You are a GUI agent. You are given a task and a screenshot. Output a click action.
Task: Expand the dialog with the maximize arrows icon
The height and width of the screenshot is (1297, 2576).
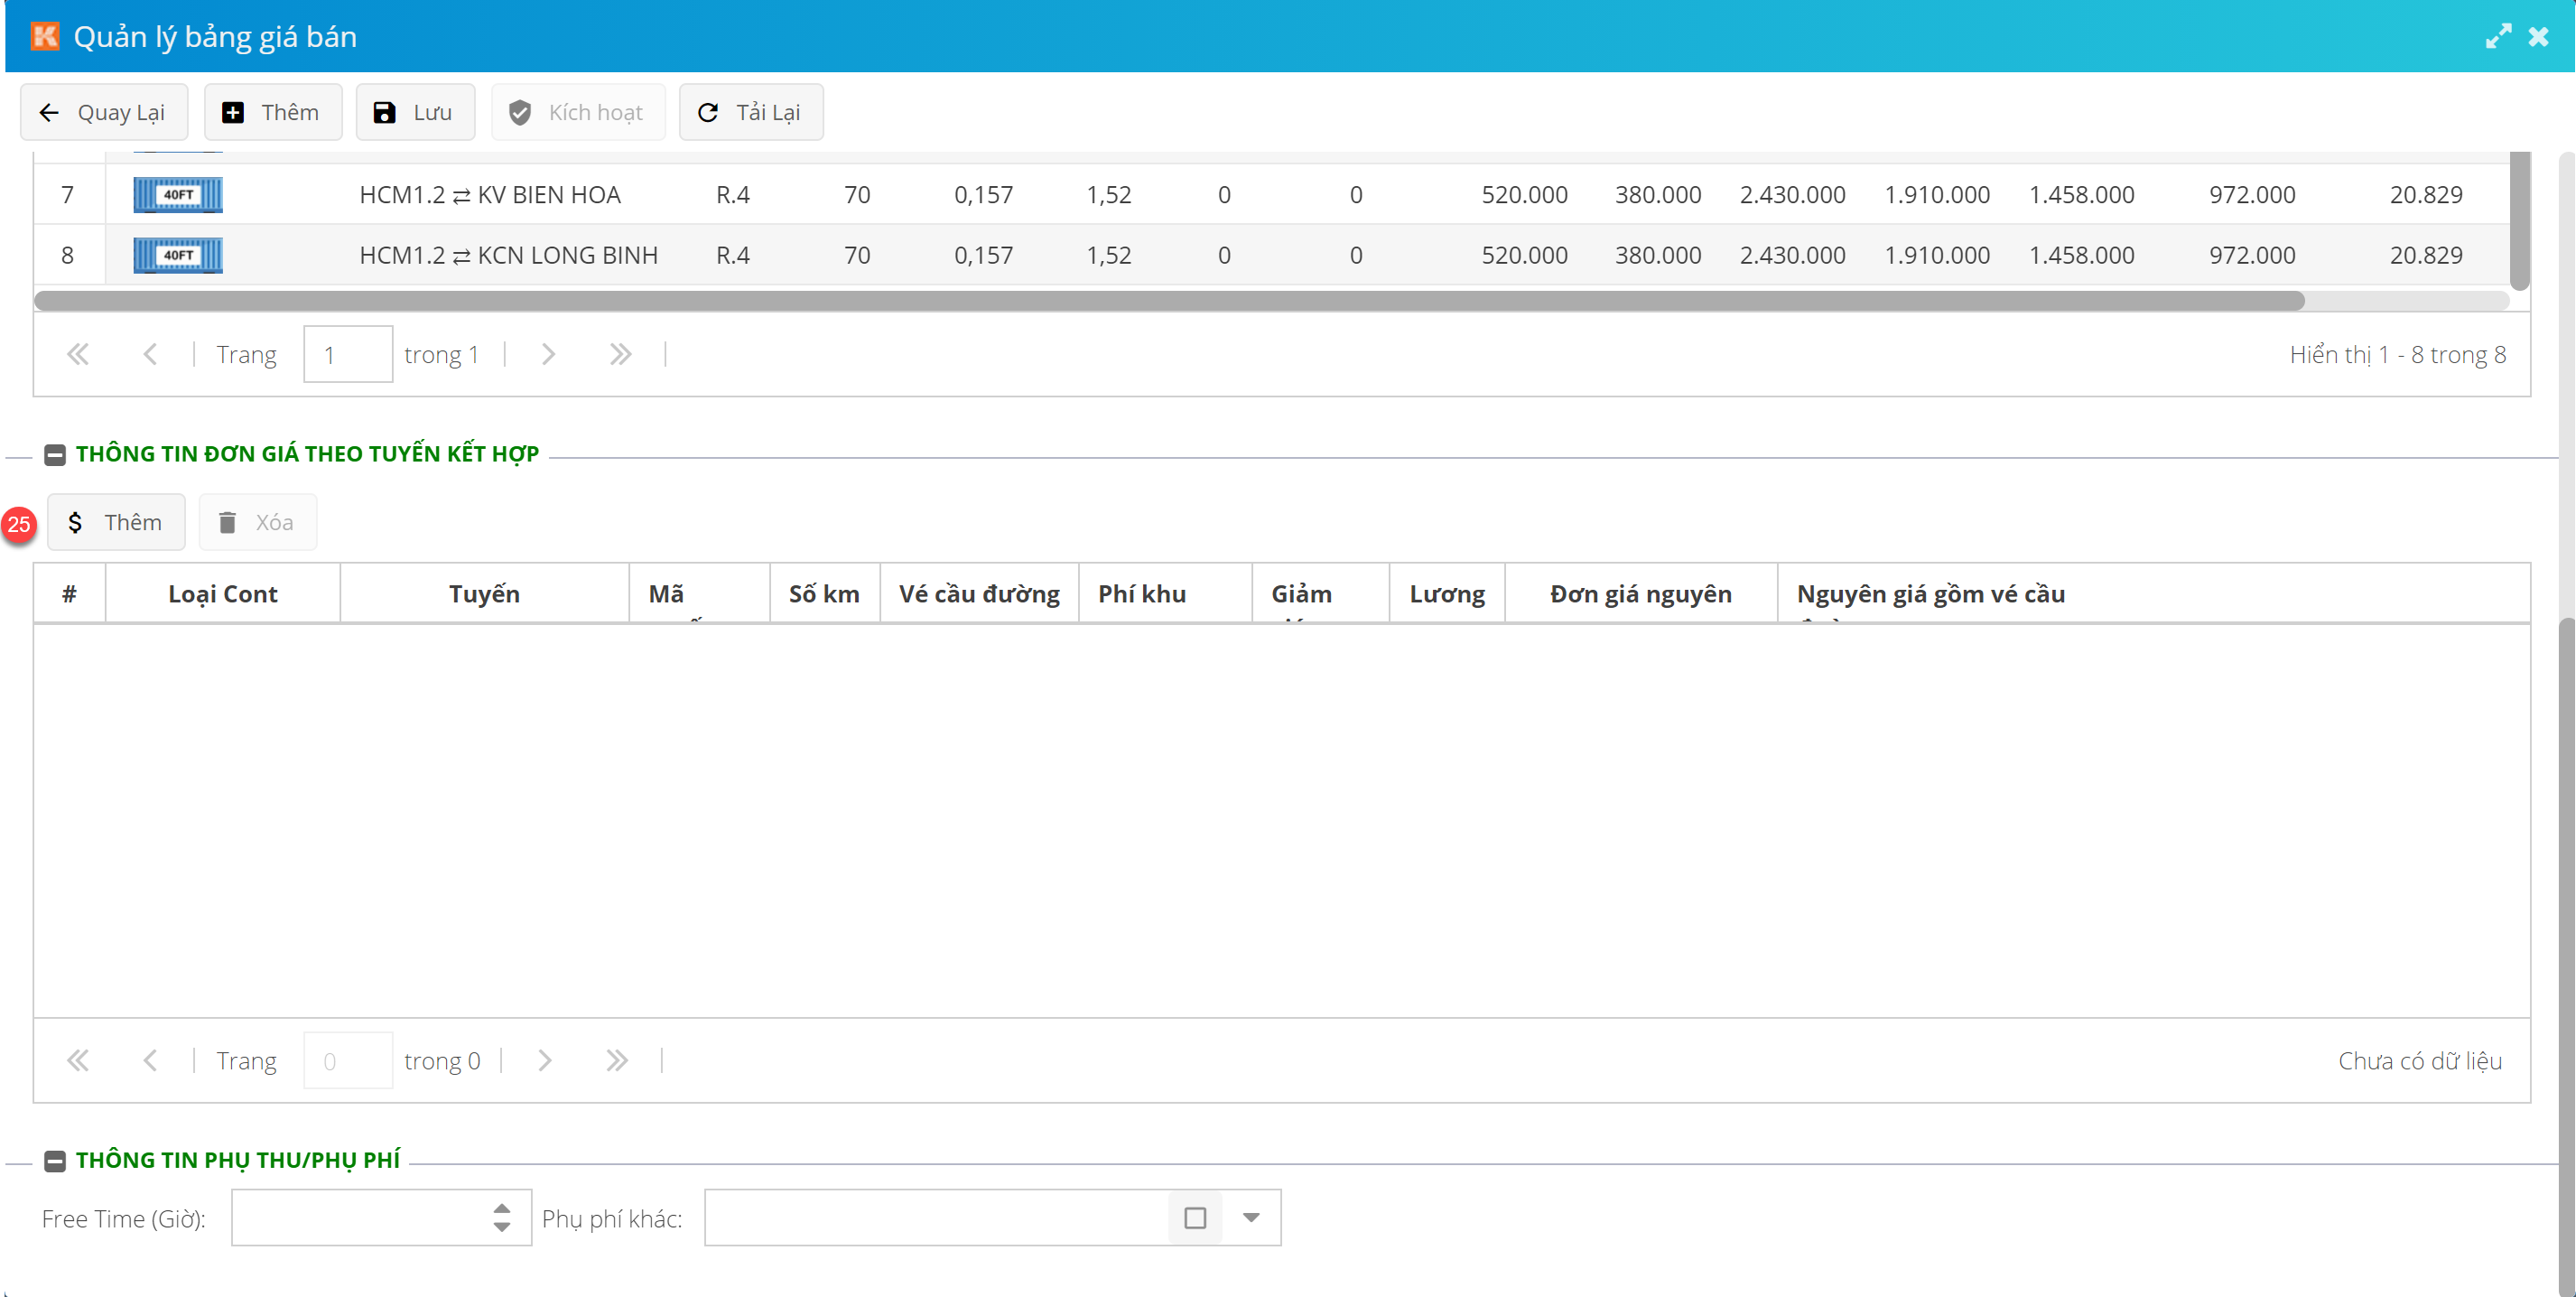[x=2497, y=37]
